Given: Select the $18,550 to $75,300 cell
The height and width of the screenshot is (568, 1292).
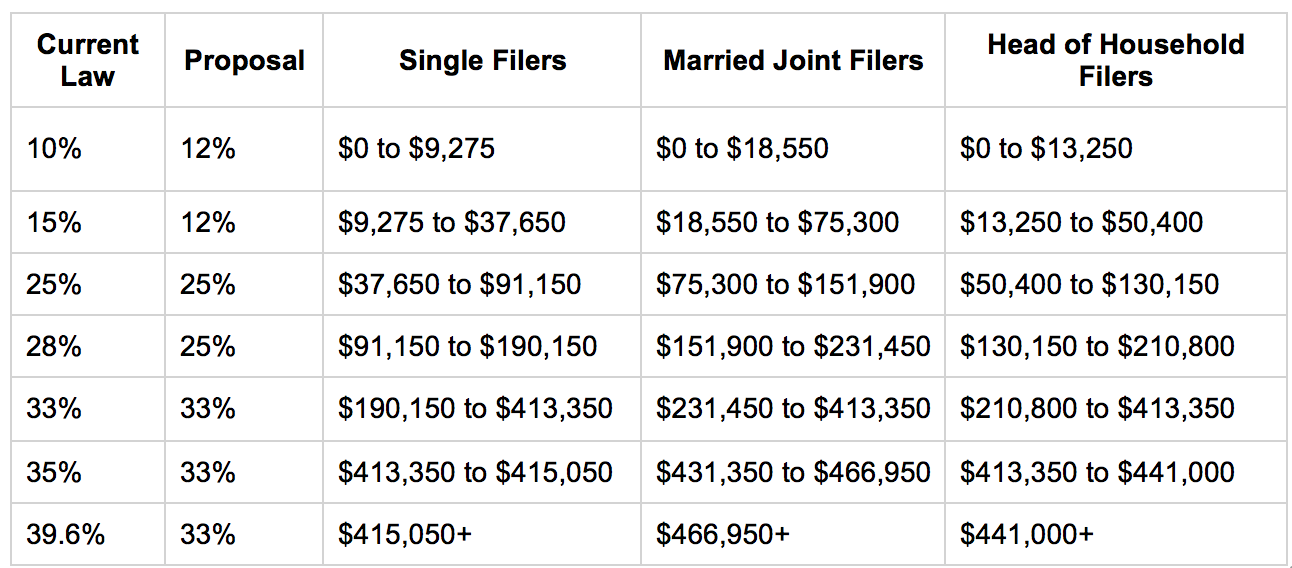Looking at the screenshot, I should (x=793, y=222).
